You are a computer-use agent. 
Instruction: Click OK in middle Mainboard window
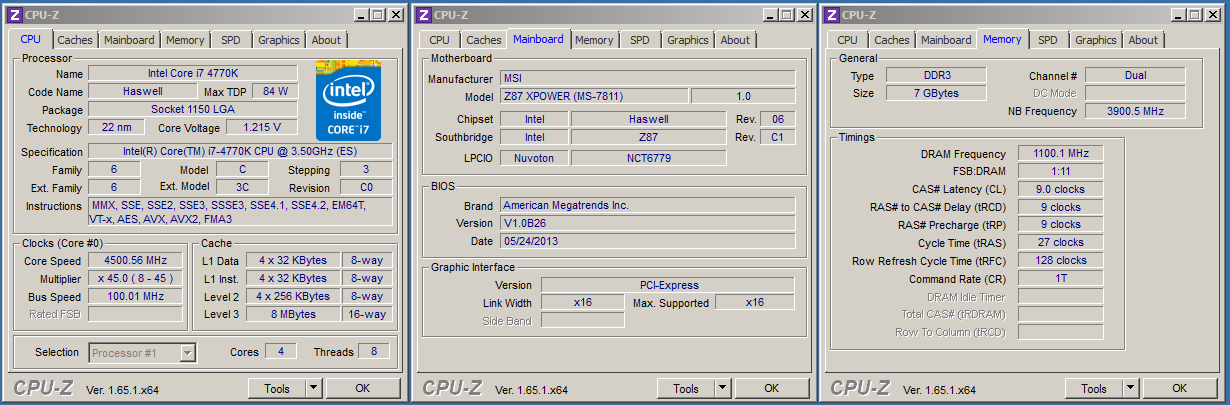tap(772, 388)
